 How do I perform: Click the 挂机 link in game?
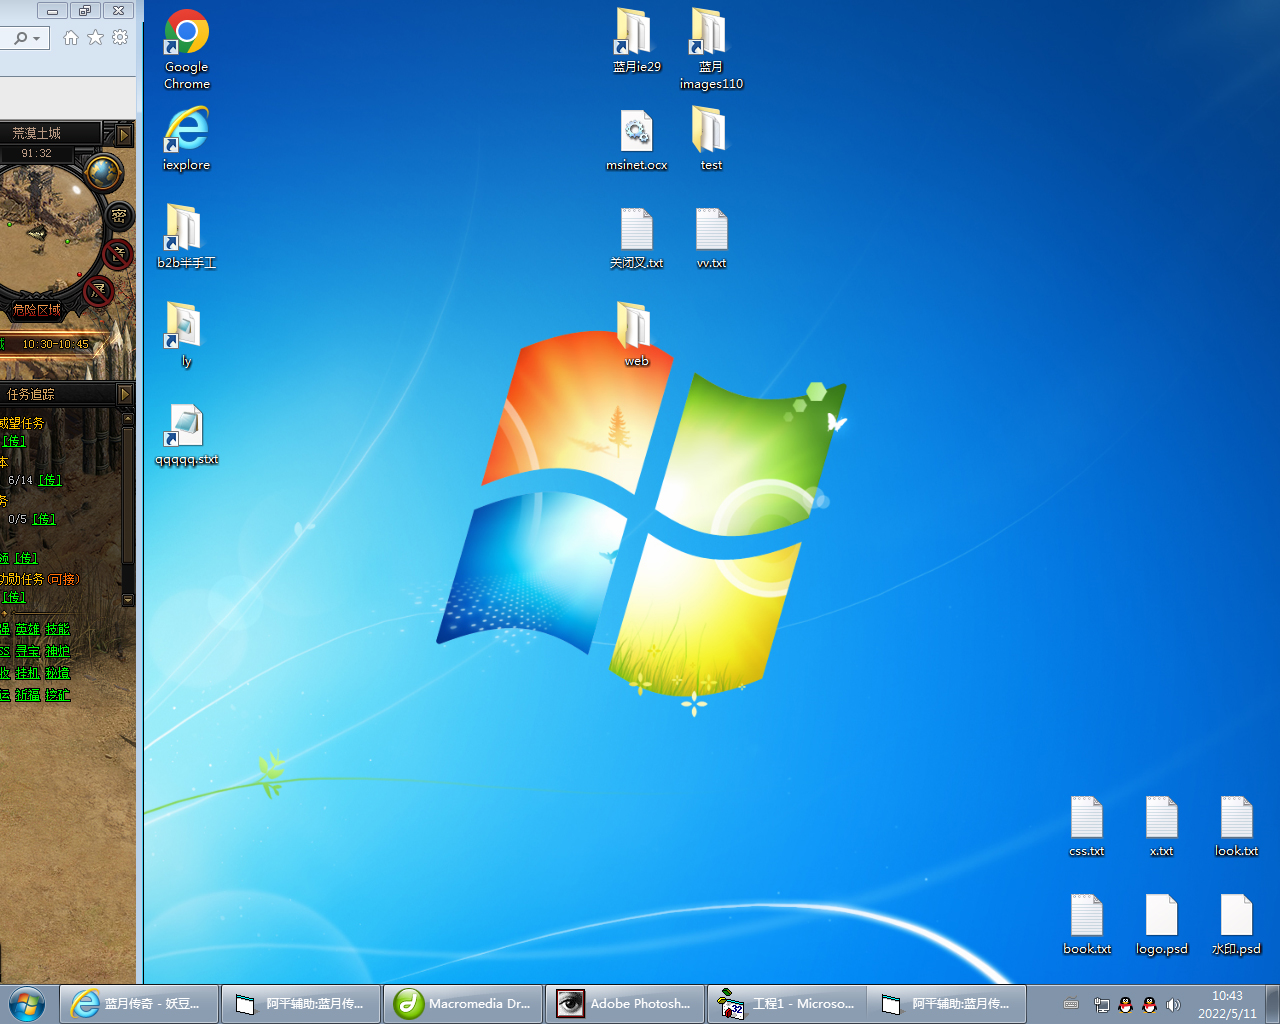click(x=28, y=673)
